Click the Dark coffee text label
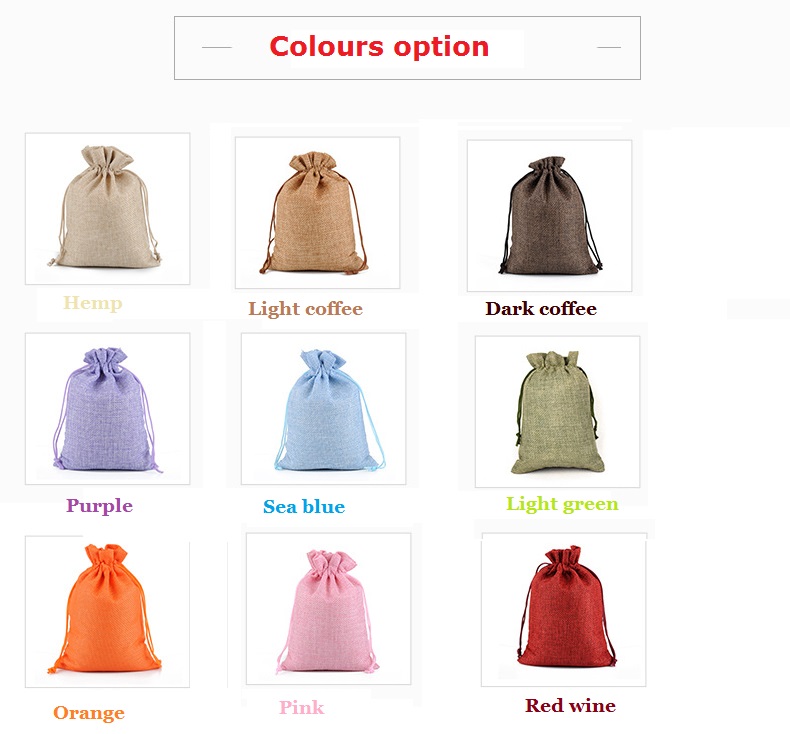Viewport: 790px width, 734px height. point(541,308)
